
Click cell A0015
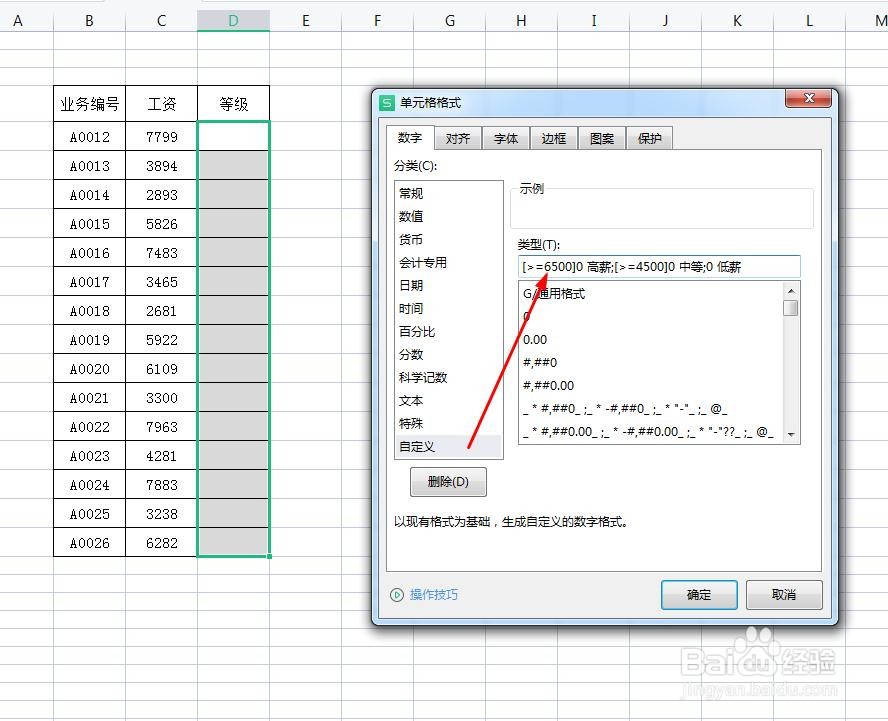89,224
